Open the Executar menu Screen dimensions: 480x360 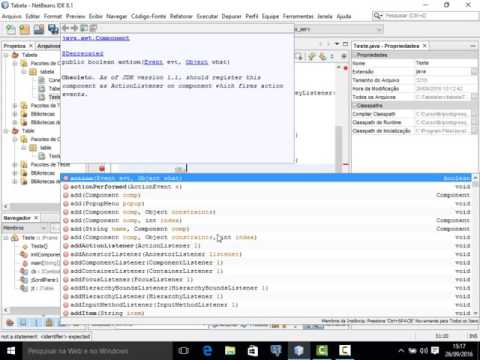(207, 16)
